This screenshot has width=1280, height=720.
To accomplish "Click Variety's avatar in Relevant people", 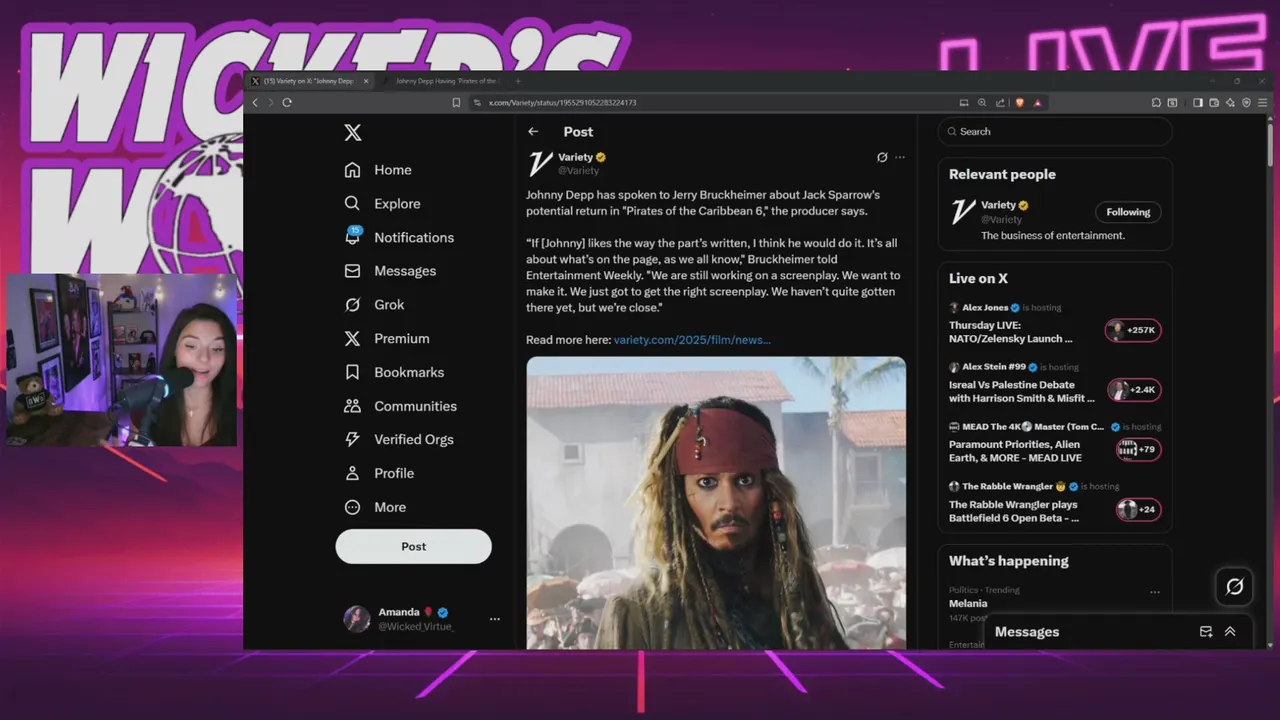I will [x=963, y=211].
